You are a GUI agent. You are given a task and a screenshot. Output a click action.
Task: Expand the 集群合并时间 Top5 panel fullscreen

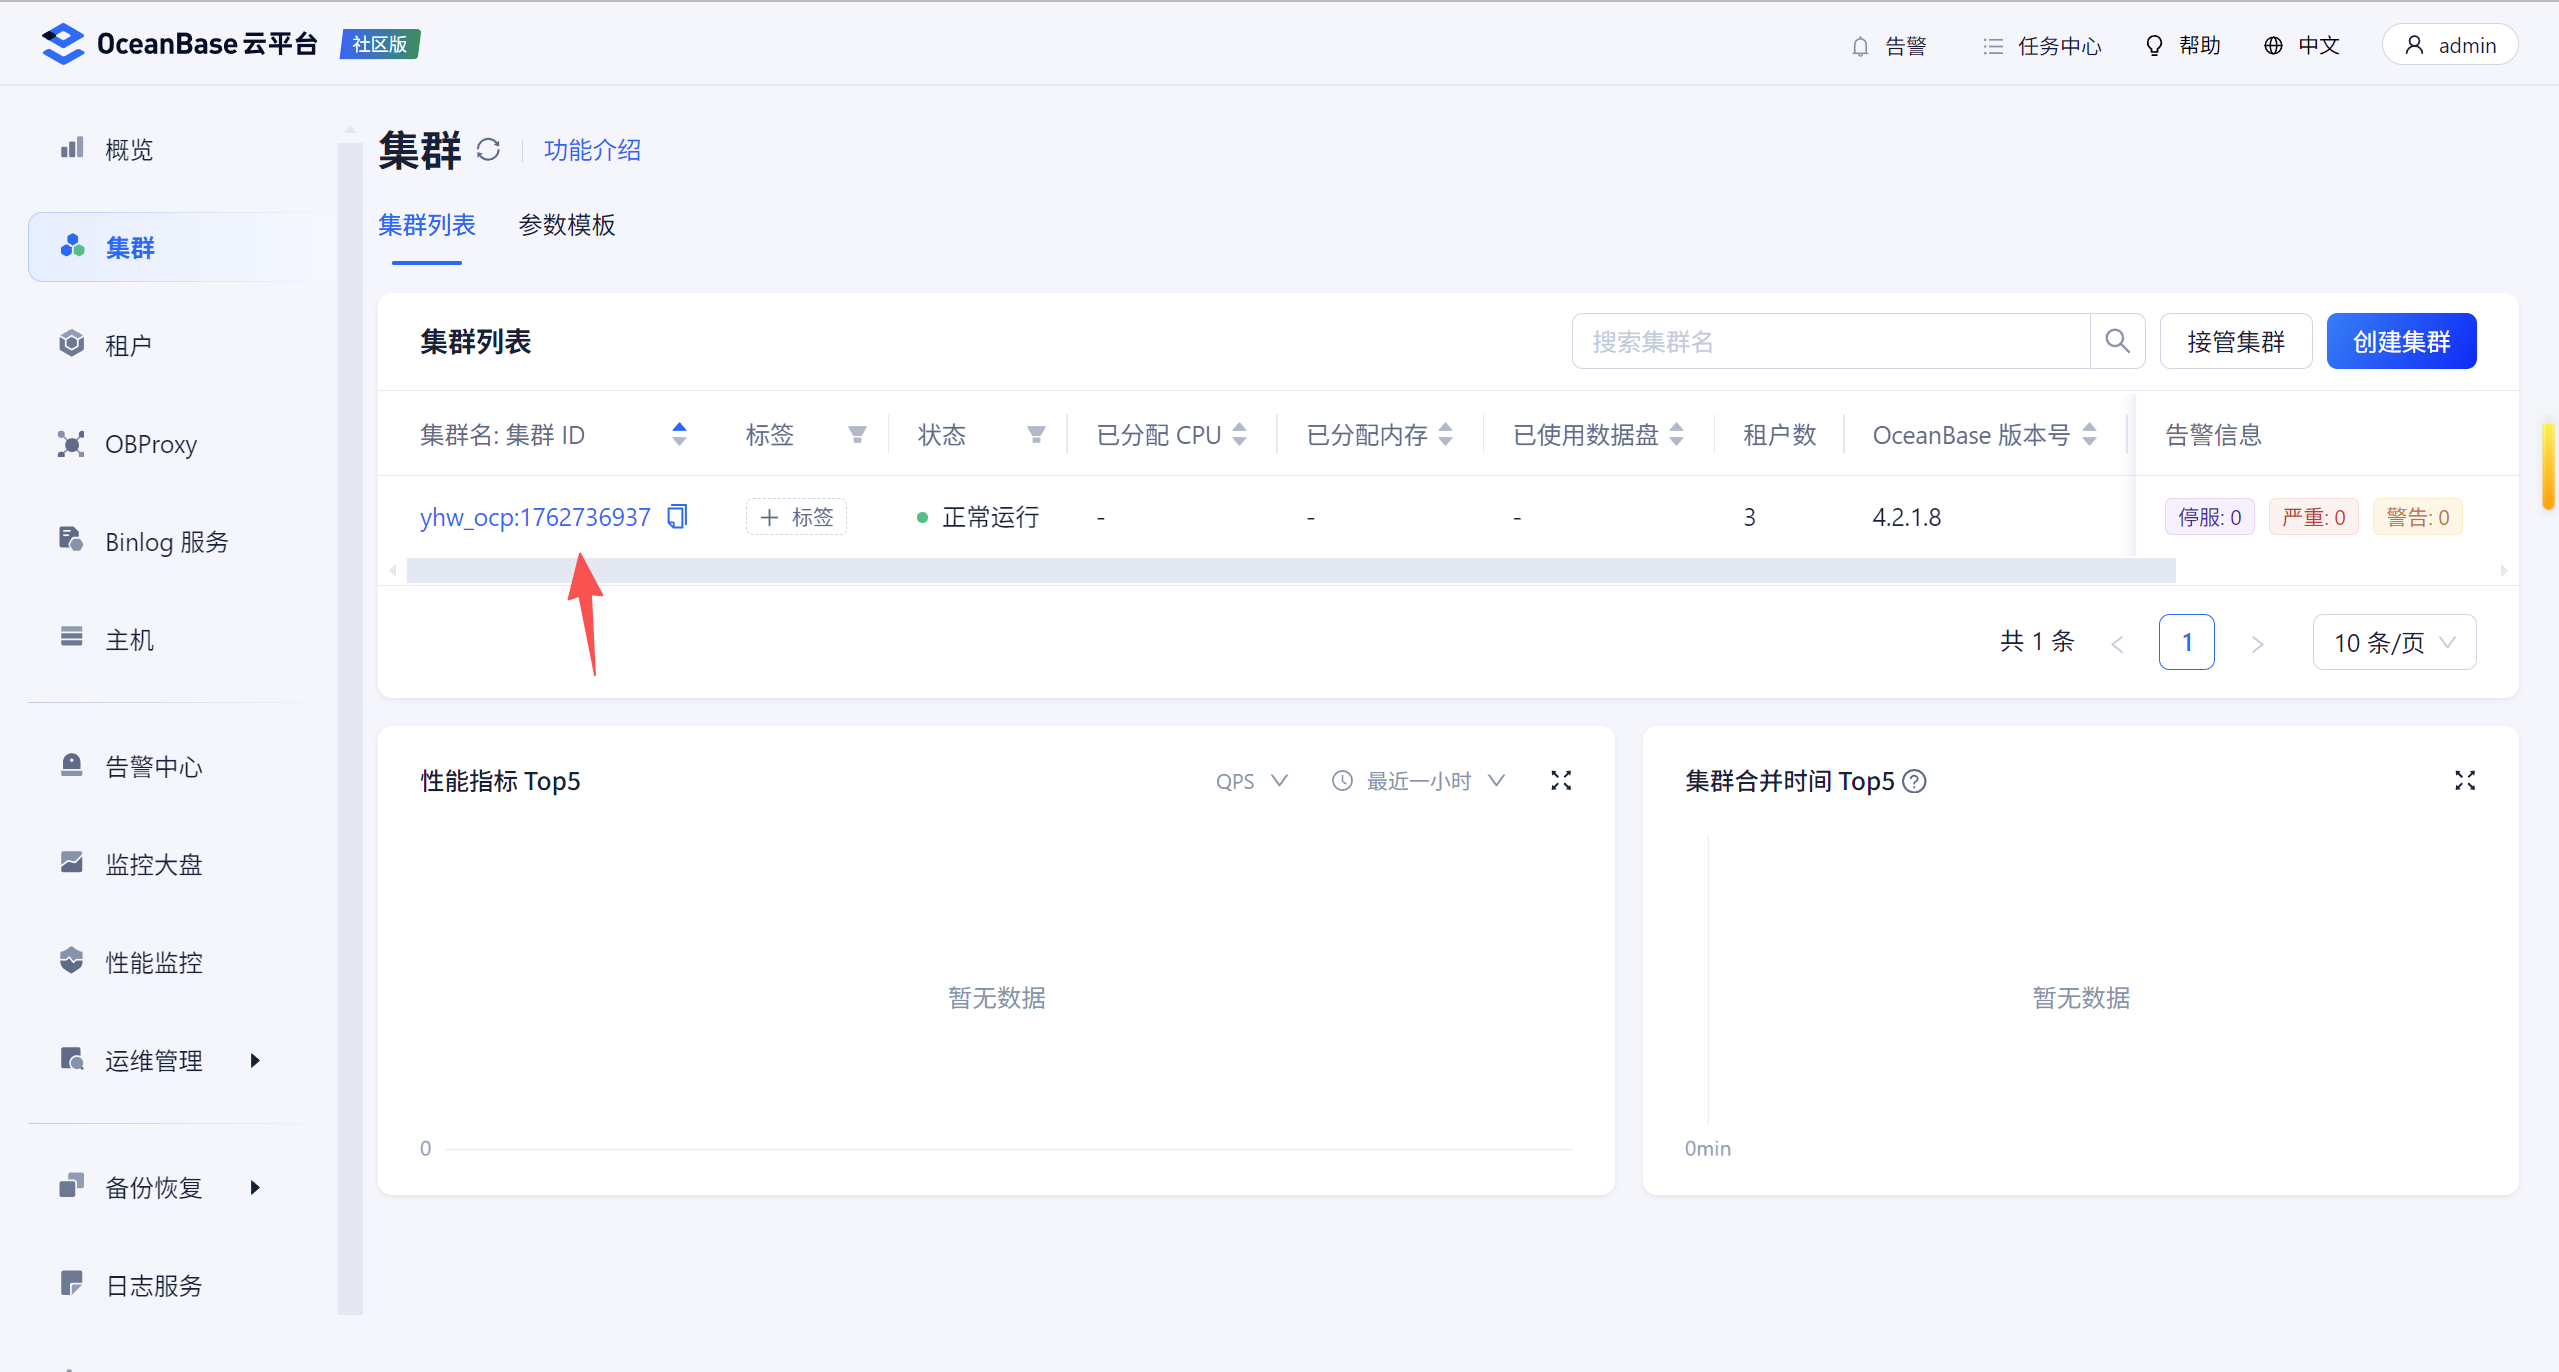(x=2464, y=781)
